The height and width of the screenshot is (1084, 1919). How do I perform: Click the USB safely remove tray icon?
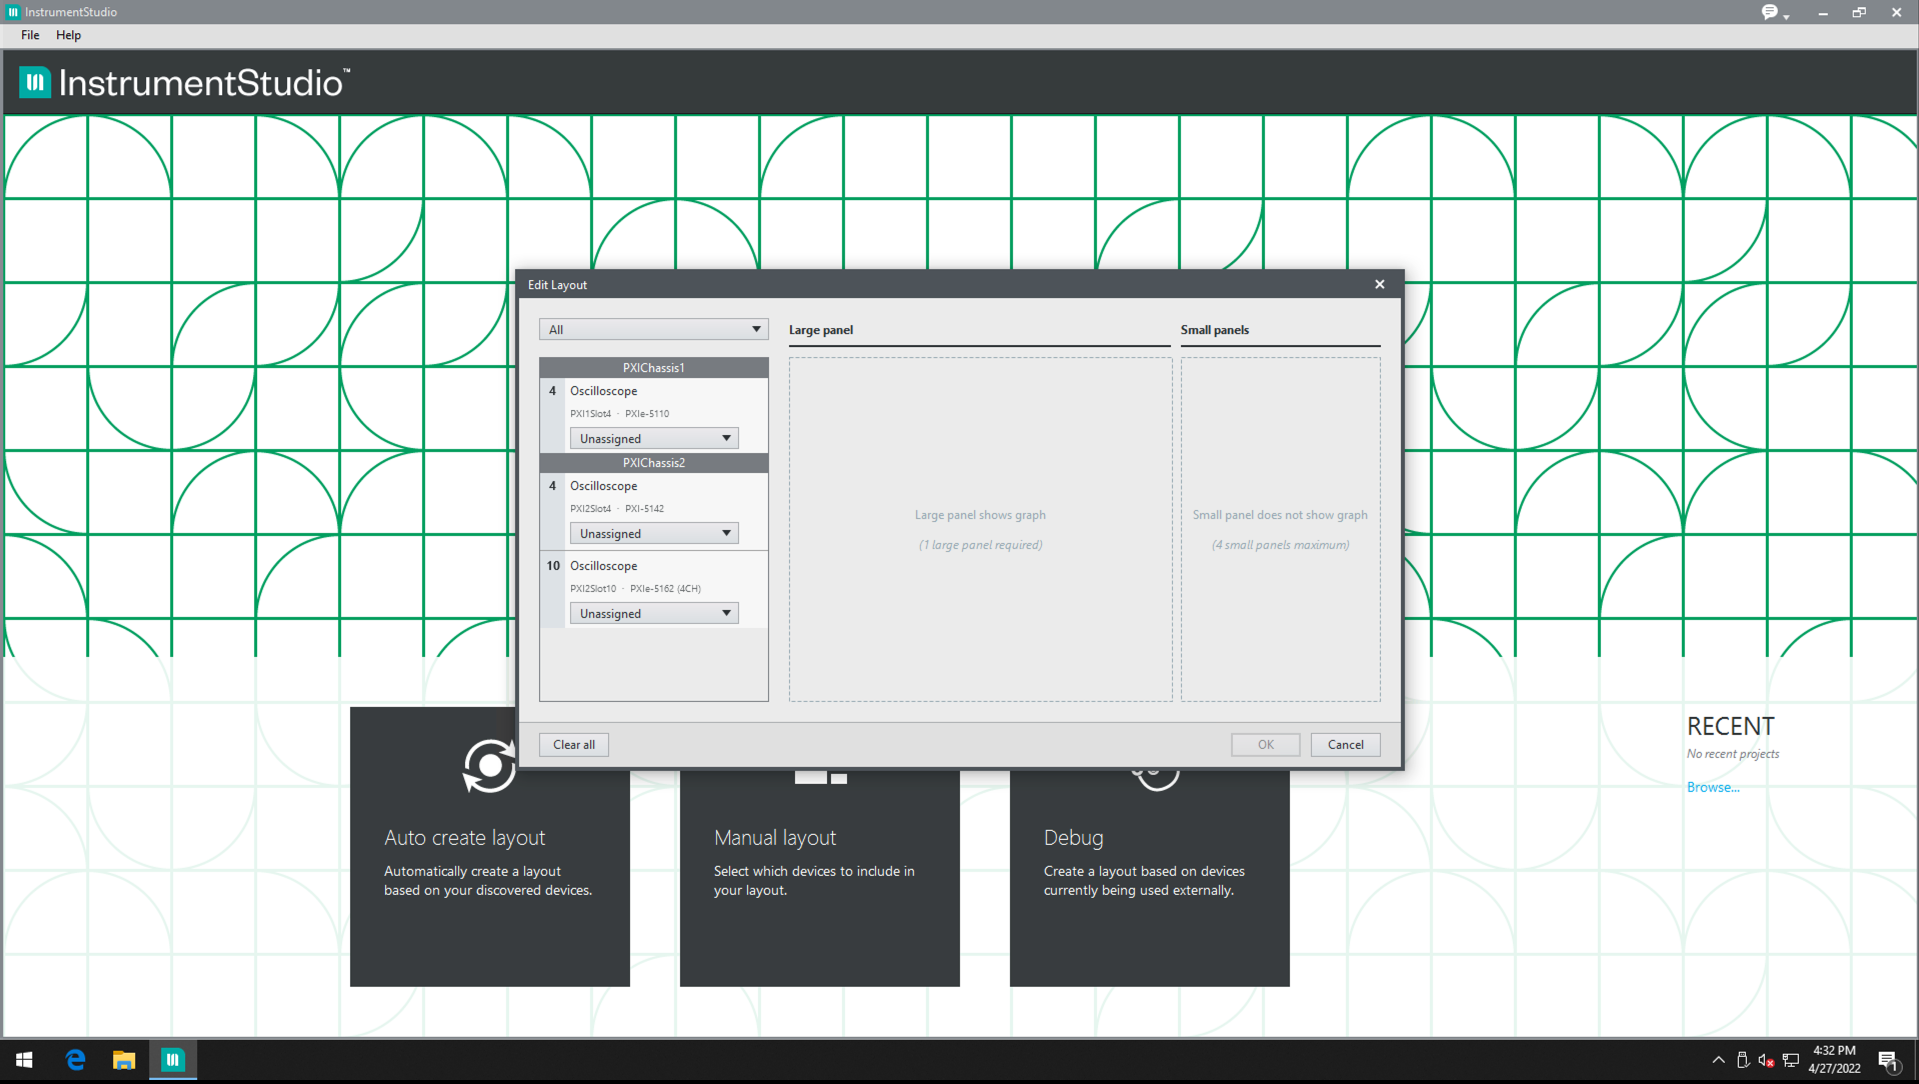pos(1743,1060)
